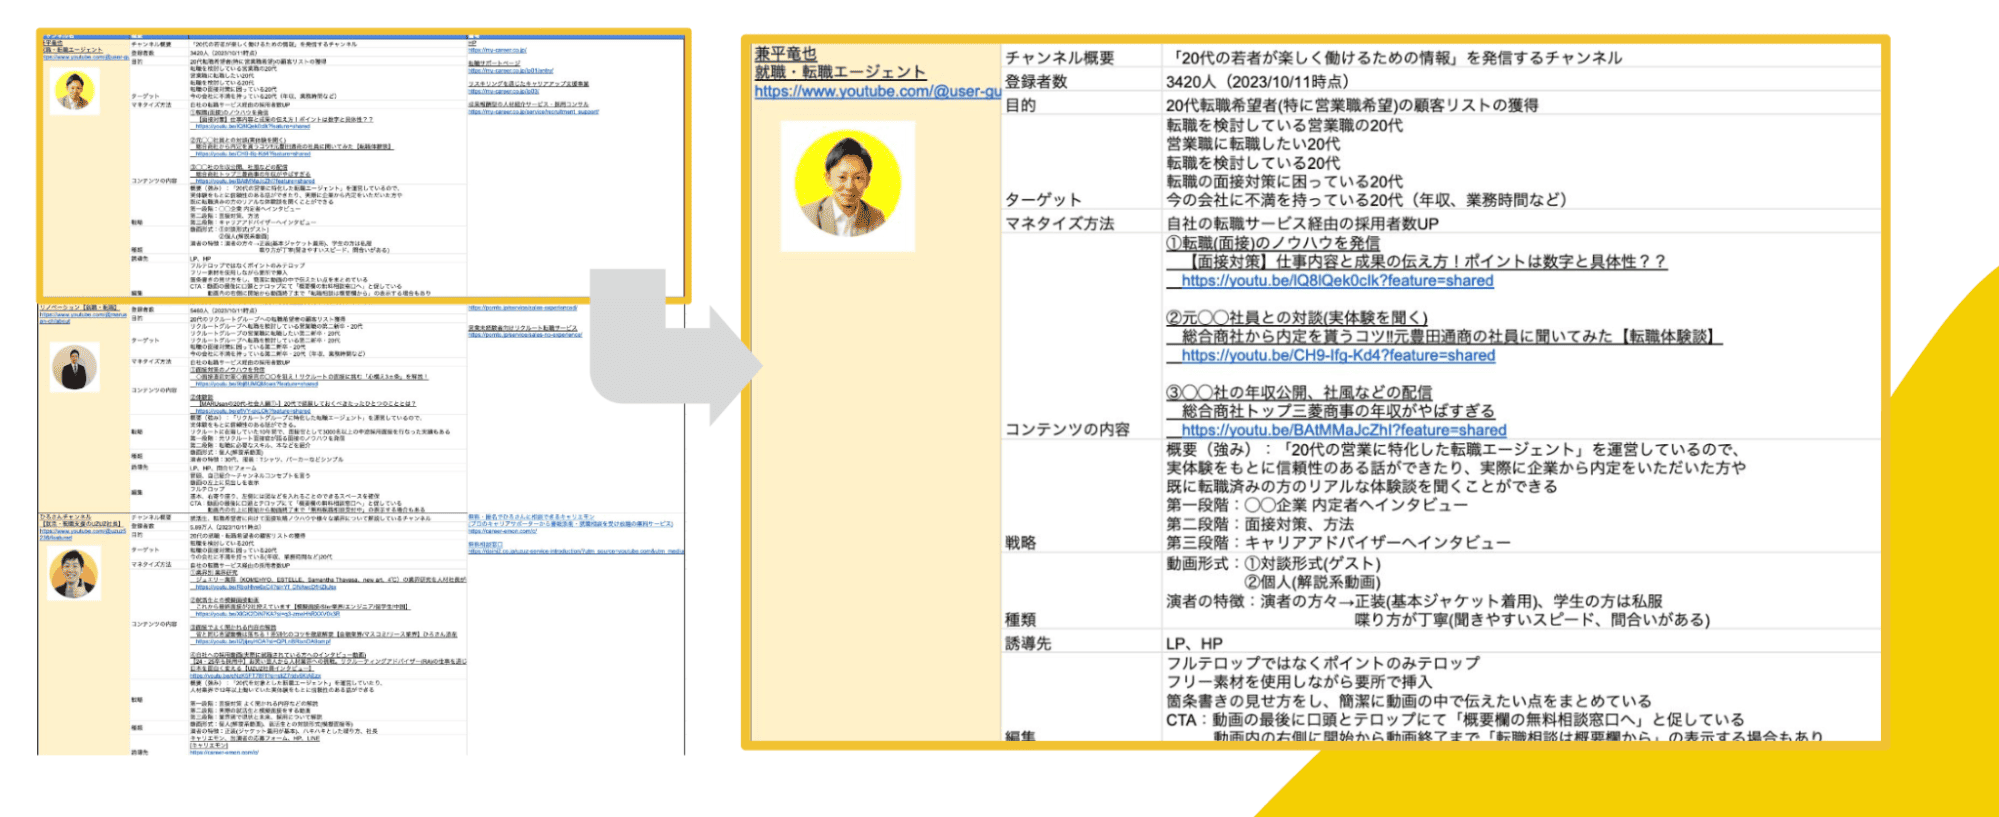The width and height of the screenshot is (1999, 817).
Task: Click the orange-circle smiling man profile photo
Action: tap(74, 573)
